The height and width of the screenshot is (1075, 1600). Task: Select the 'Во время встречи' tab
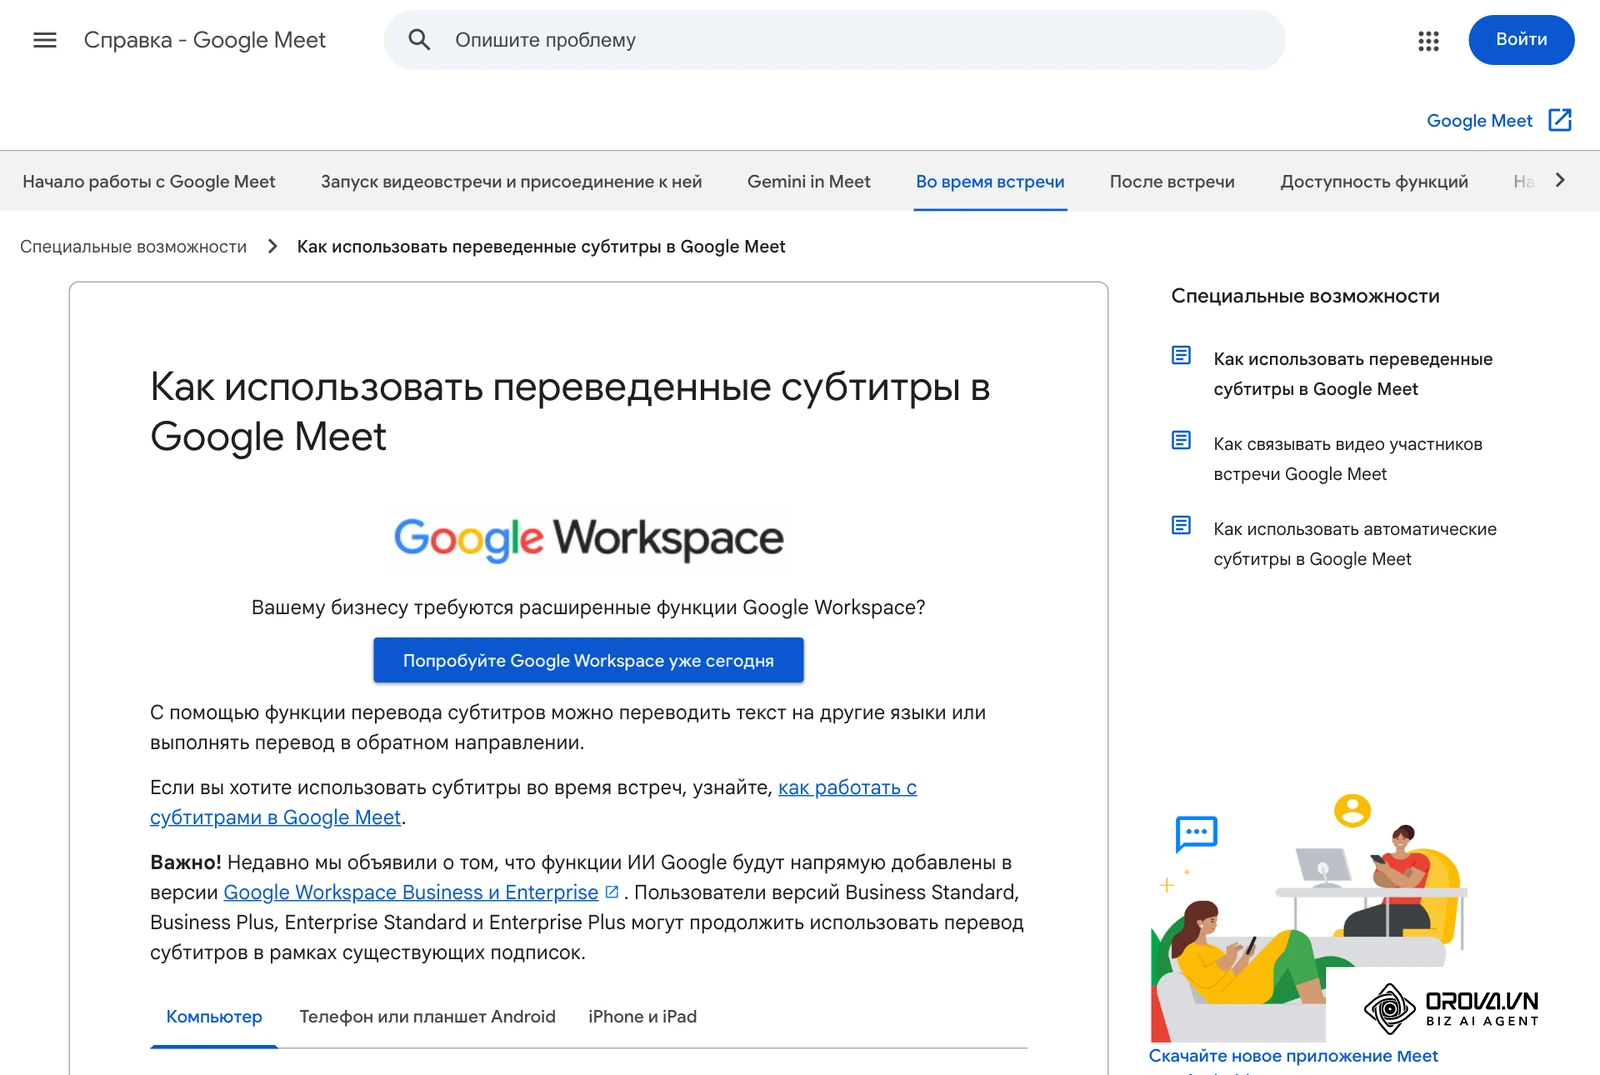pyautogui.click(x=990, y=182)
